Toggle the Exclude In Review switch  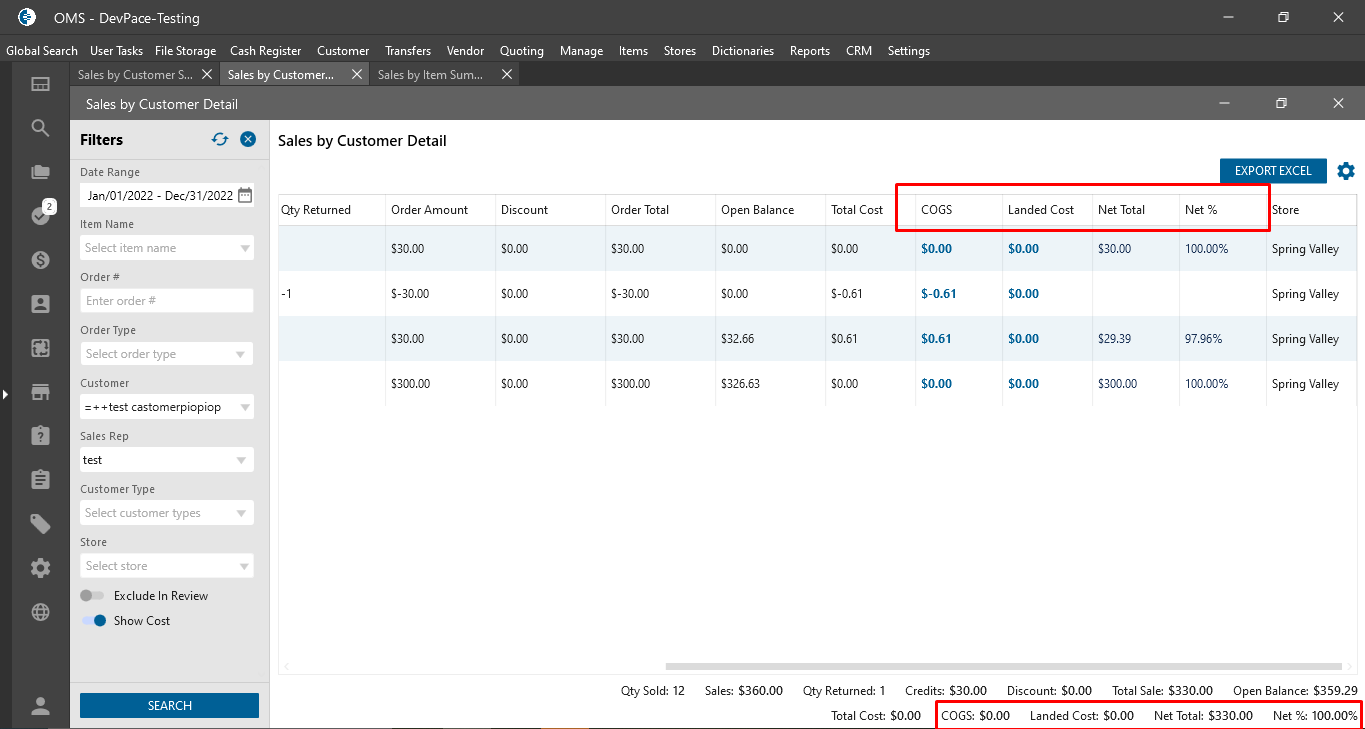pos(93,596)
